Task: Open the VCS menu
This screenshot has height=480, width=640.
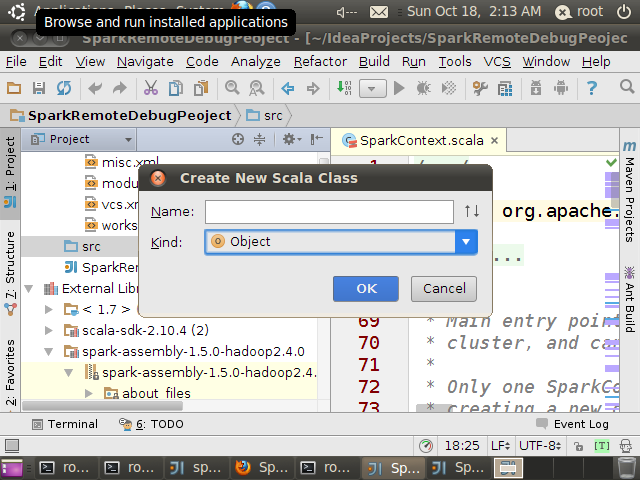Action: click(x=497, y=62)
